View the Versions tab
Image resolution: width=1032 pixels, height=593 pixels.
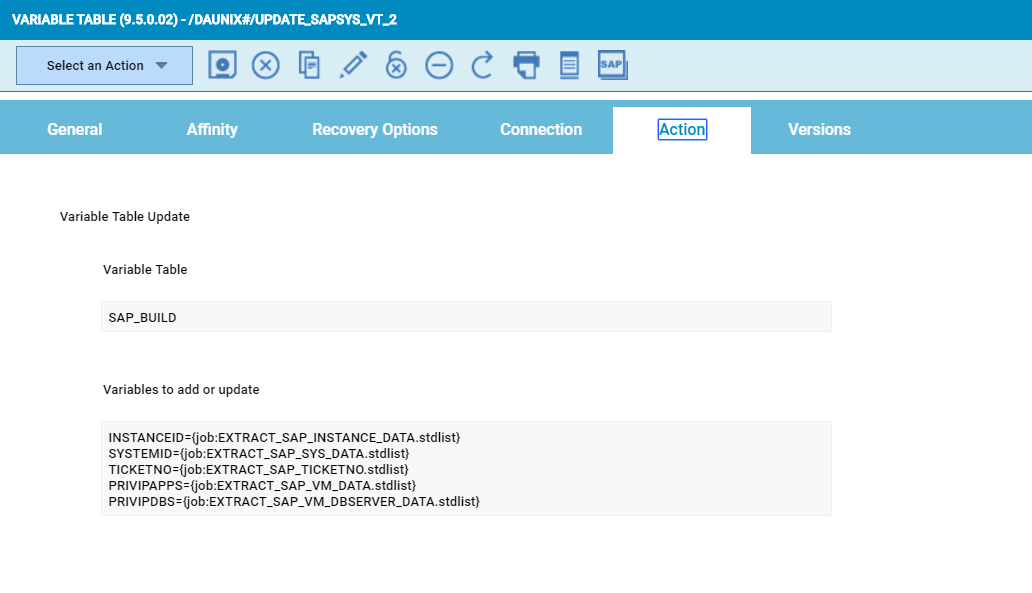(819, 130)
